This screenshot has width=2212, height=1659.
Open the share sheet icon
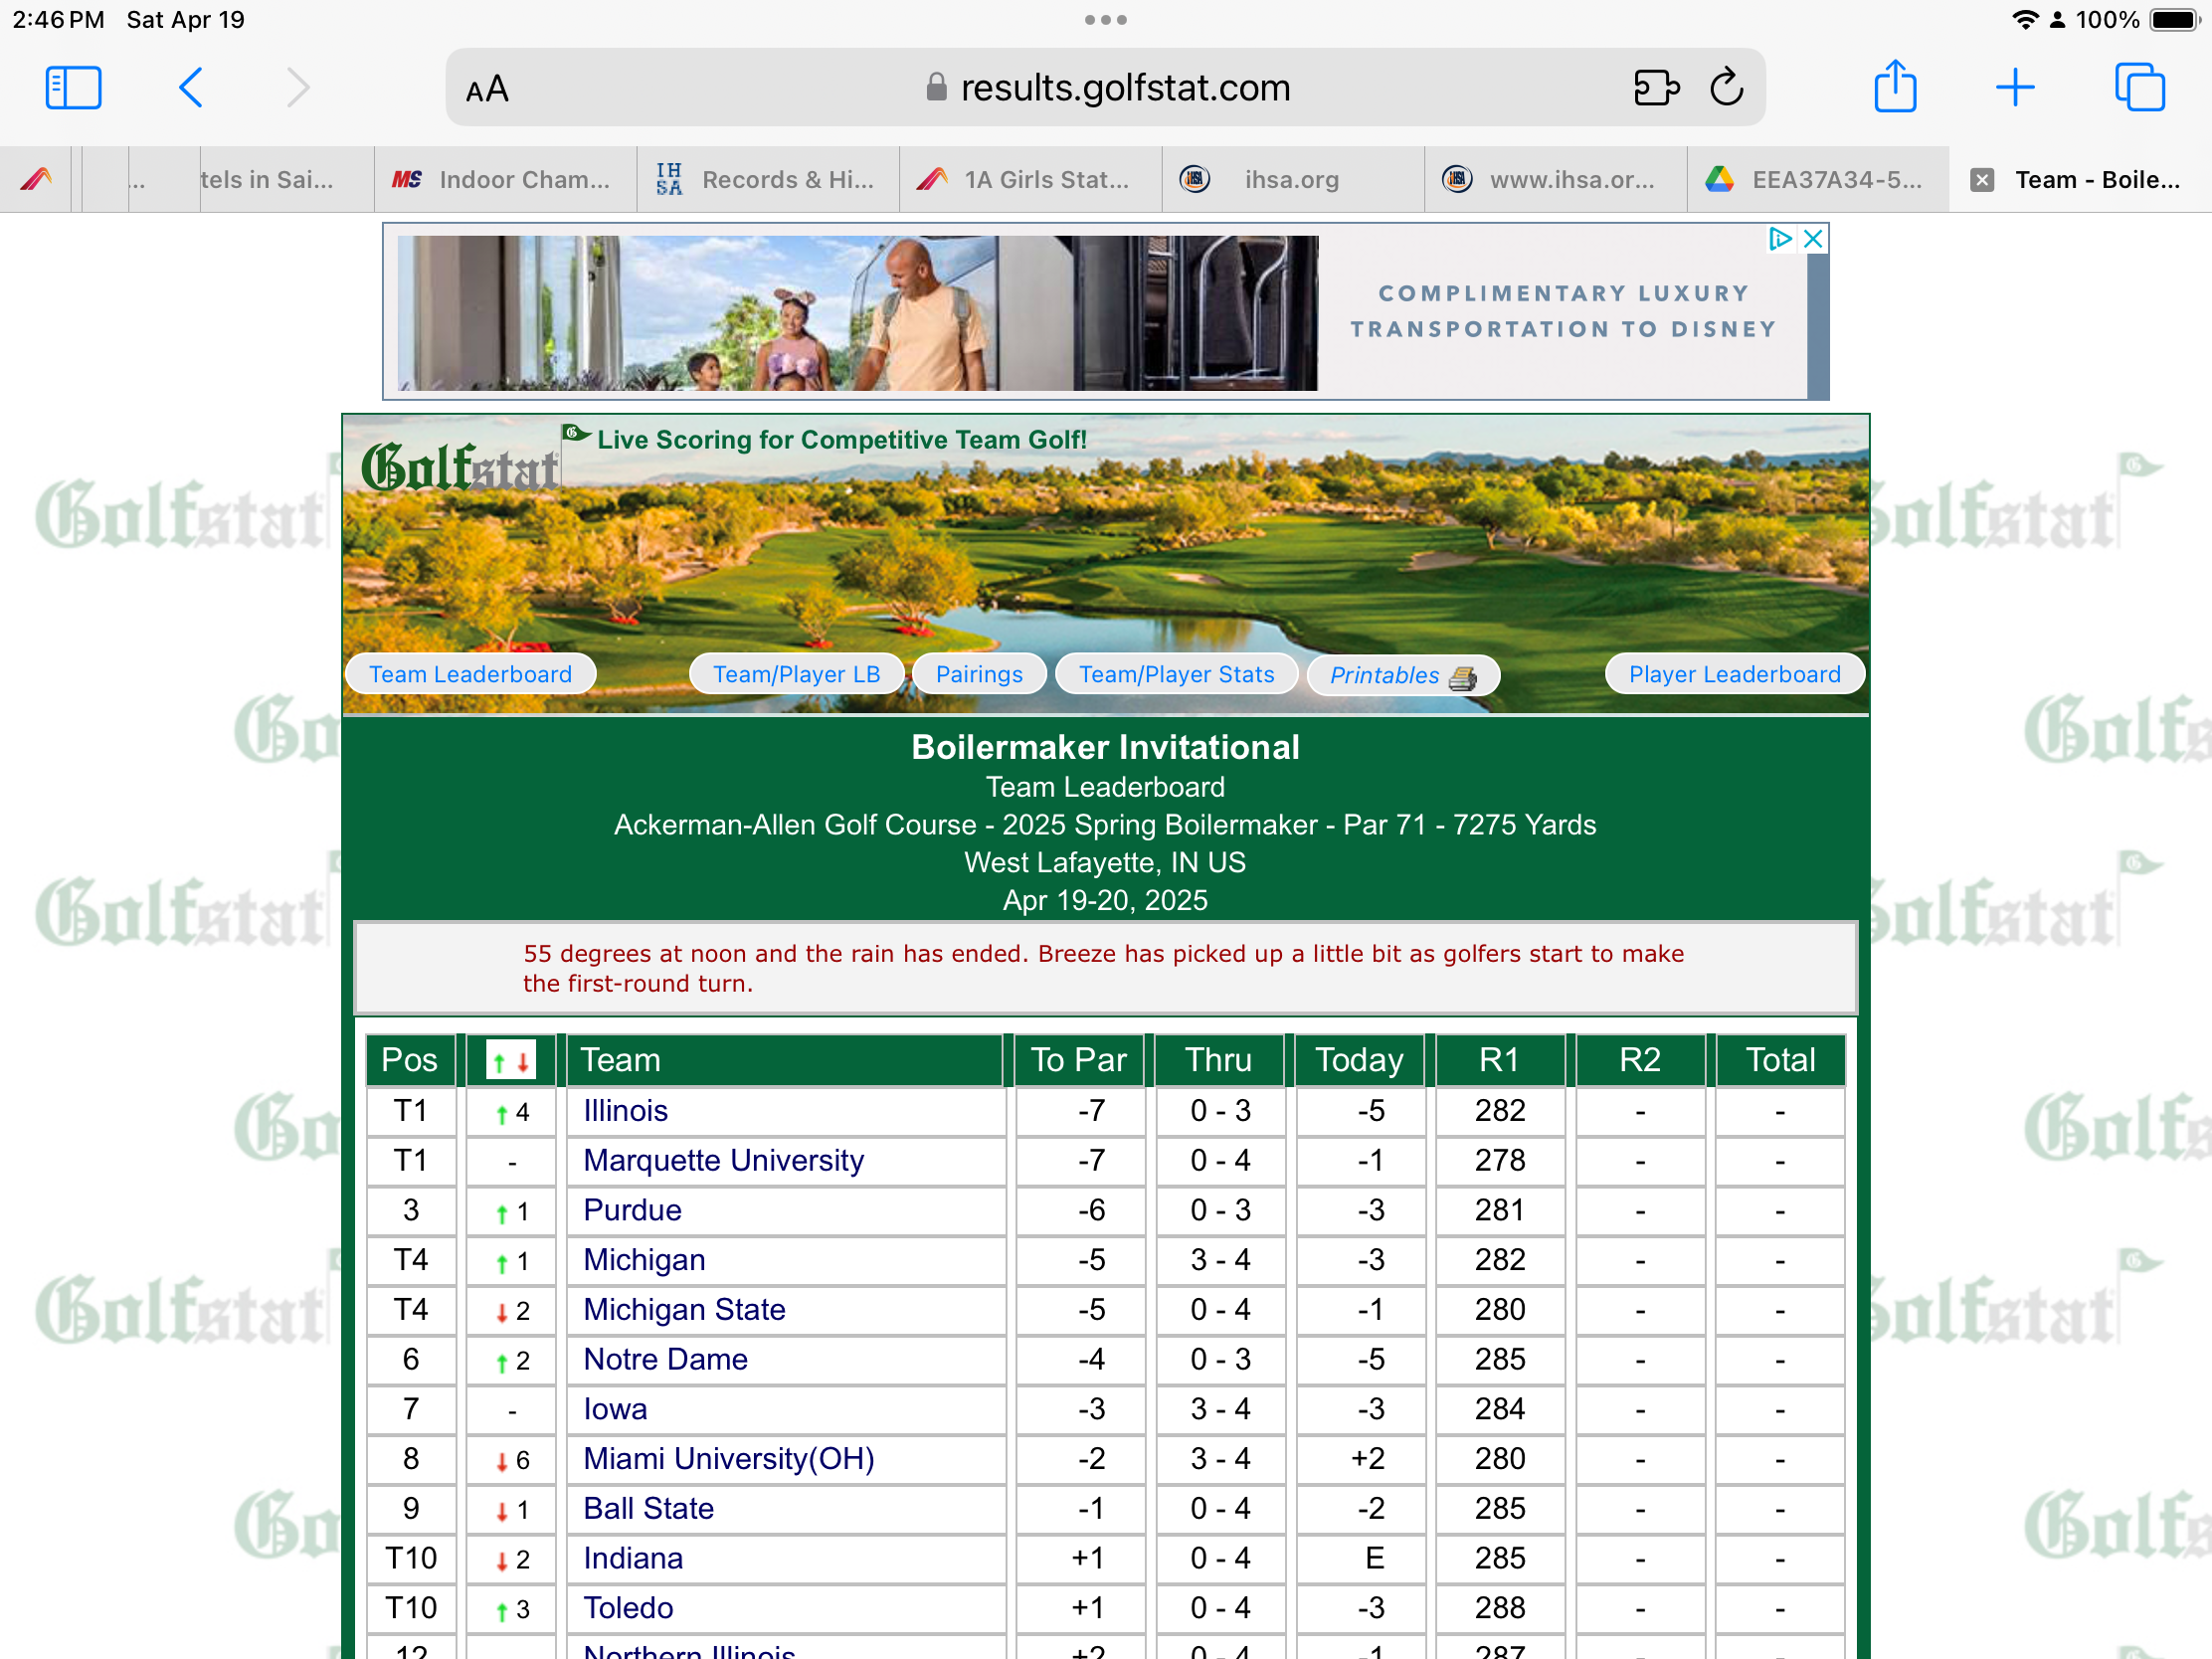(x=1894, y=88)
